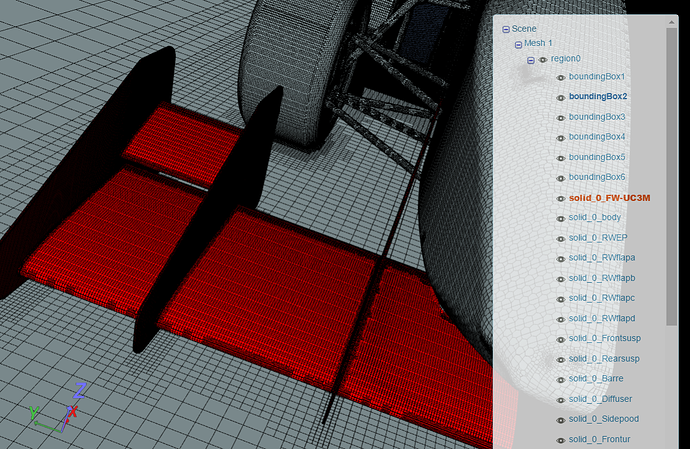This screenshot has height=449, width=690.
Task: Select boundingBox3 entry
Action: 597,117
